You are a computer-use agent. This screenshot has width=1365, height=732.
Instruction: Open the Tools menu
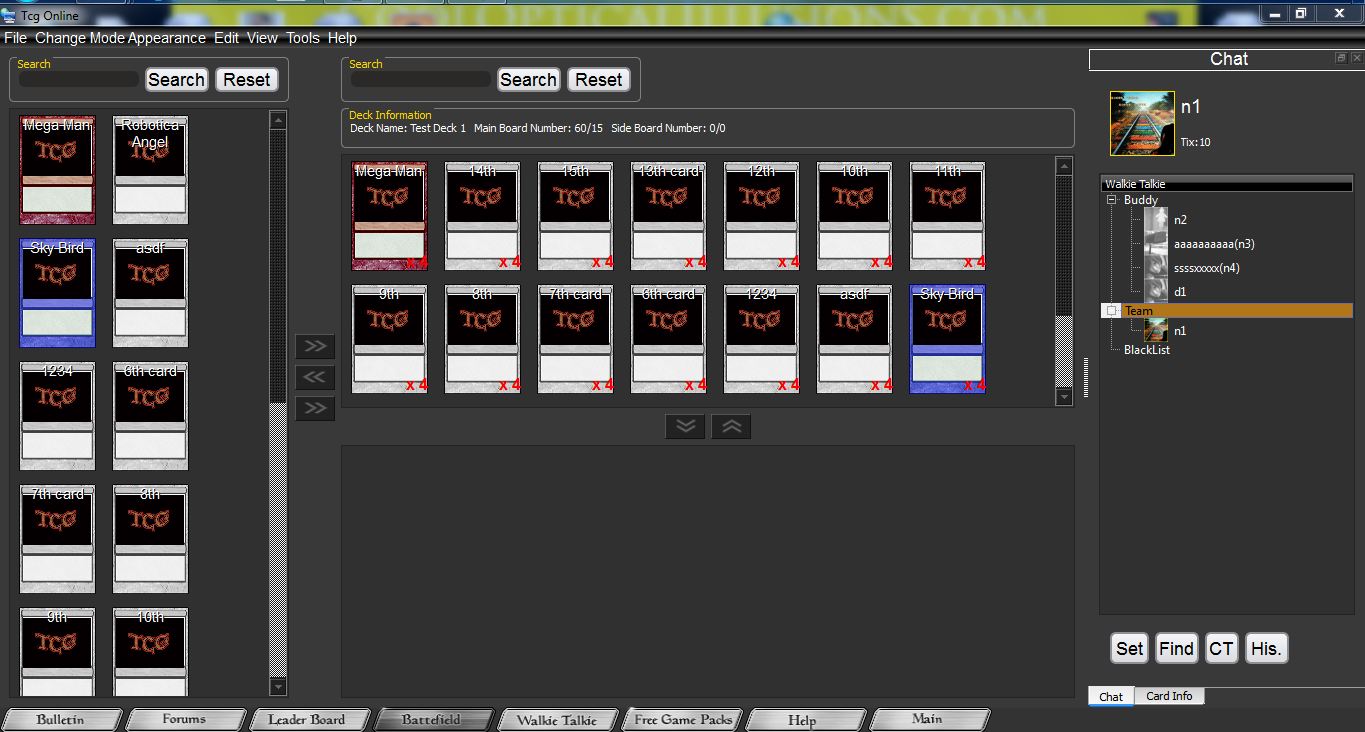coord(302,38)
